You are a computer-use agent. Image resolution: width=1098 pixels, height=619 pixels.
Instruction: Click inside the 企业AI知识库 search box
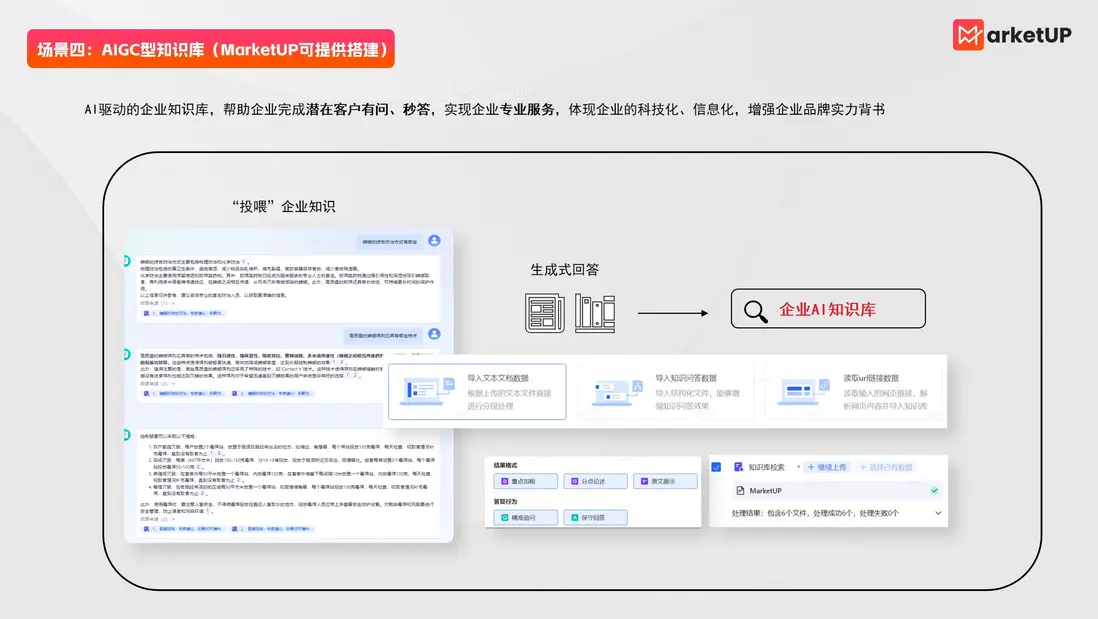[x=828, y=309]
